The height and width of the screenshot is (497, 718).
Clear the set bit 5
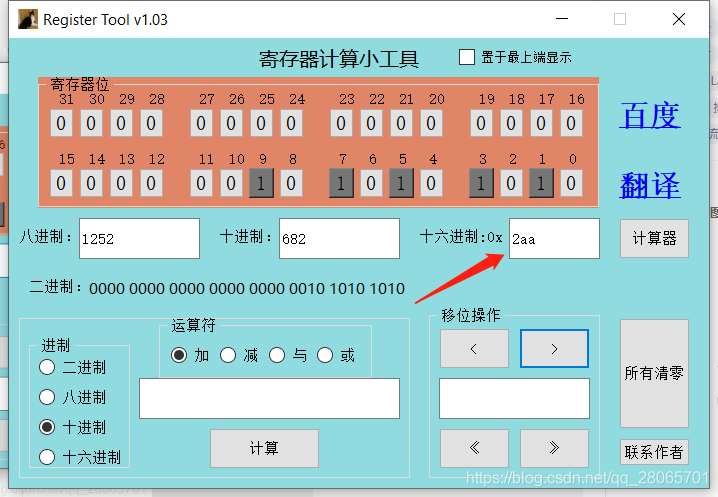tap(401, 183)
